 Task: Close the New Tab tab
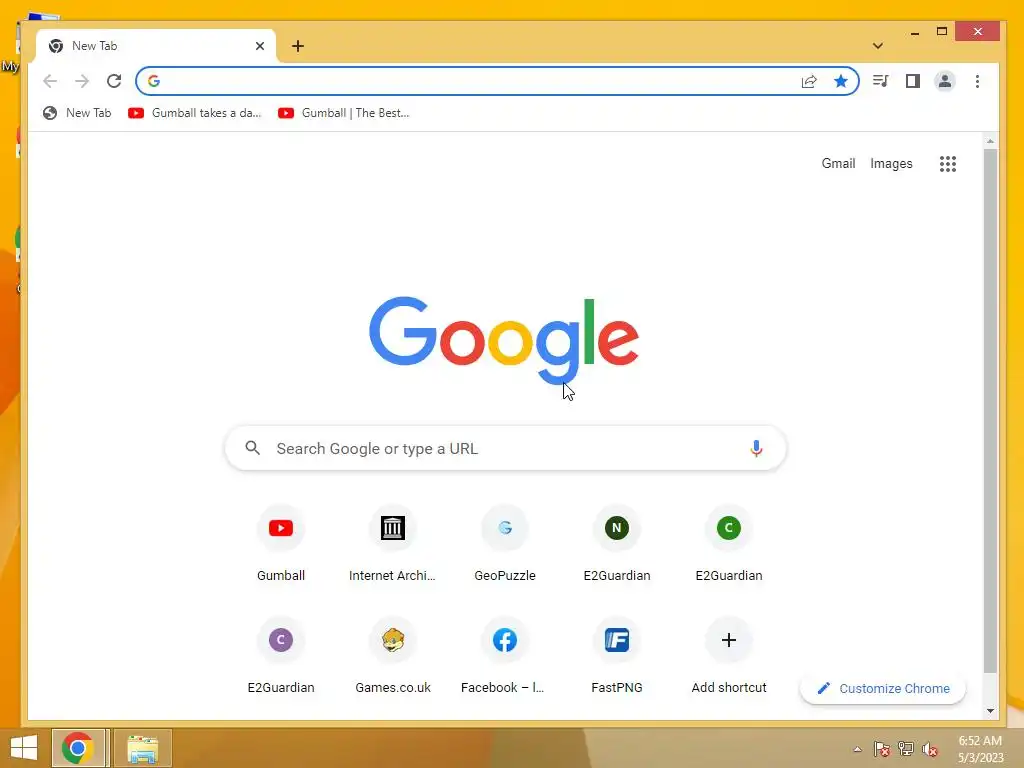click(x=260, y=46)
